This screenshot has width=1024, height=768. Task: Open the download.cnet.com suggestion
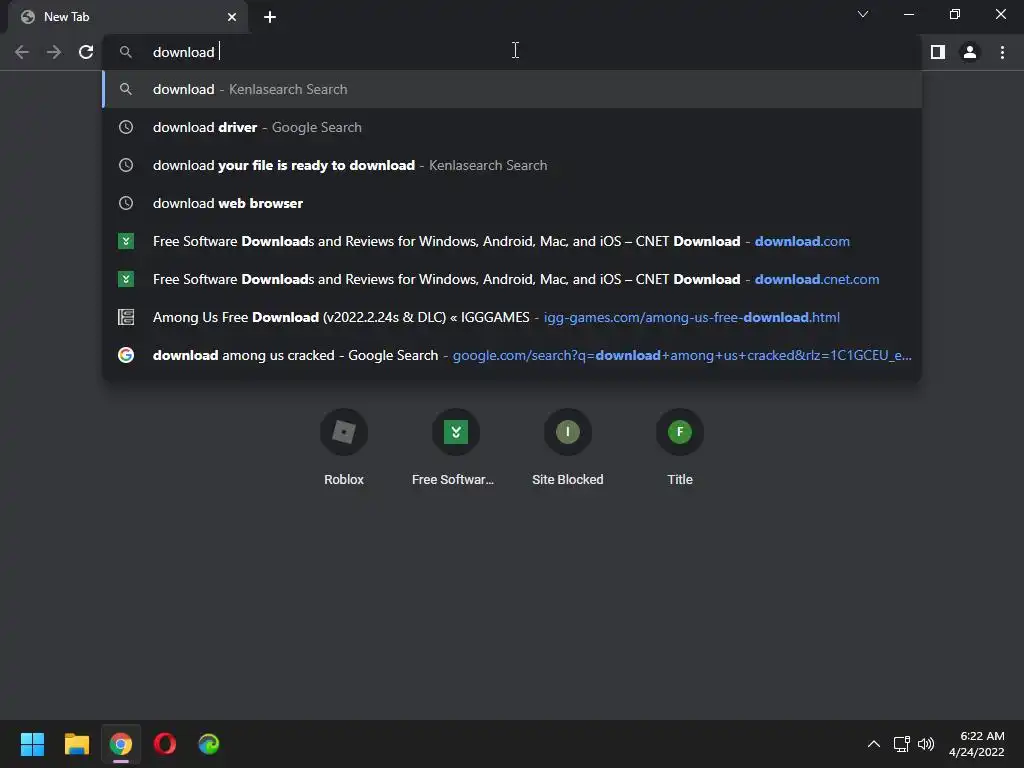tap(513, 279)
